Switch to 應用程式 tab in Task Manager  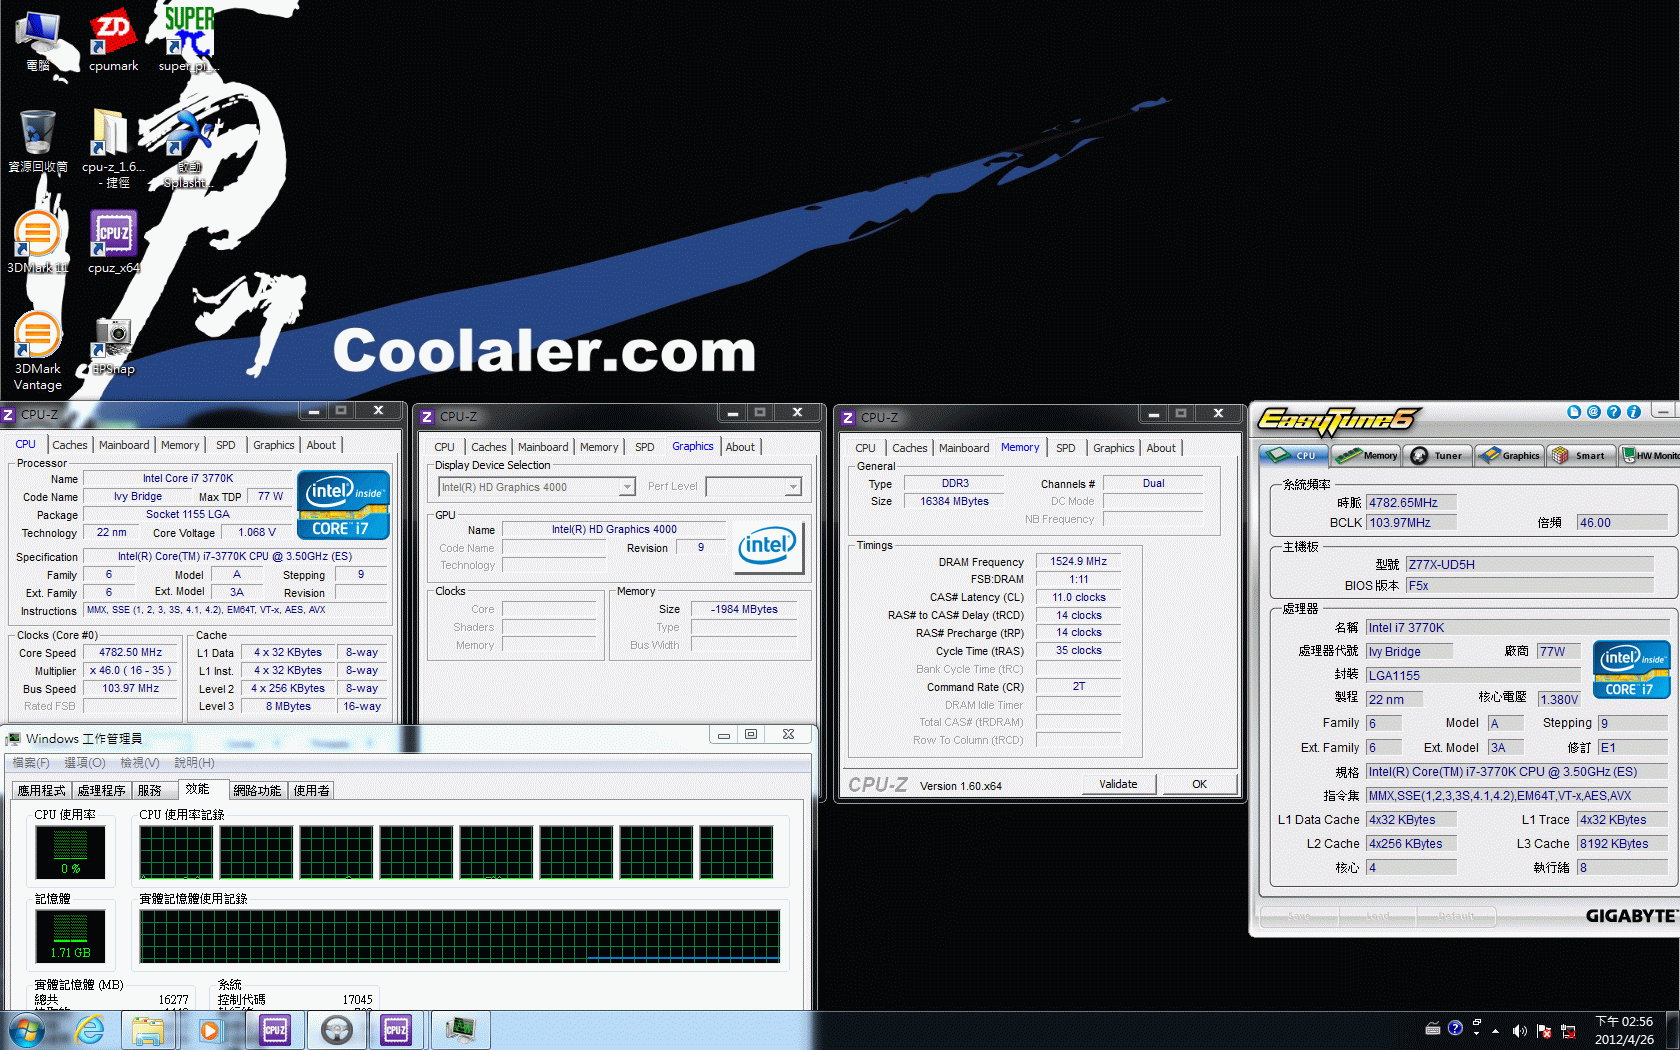click(x=41, y=790)
